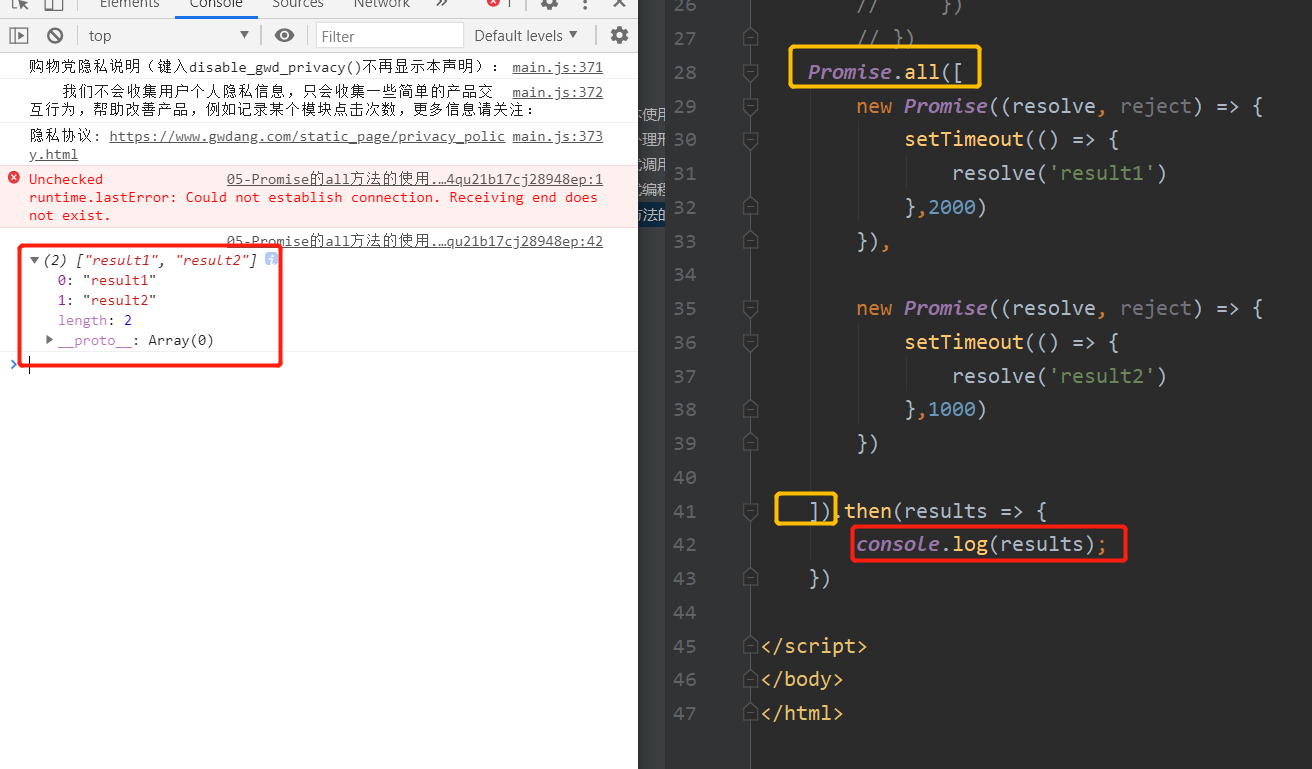Click the </html> tag on line 47
This screenshot has height=769, width=1312.
coord(802,713)
